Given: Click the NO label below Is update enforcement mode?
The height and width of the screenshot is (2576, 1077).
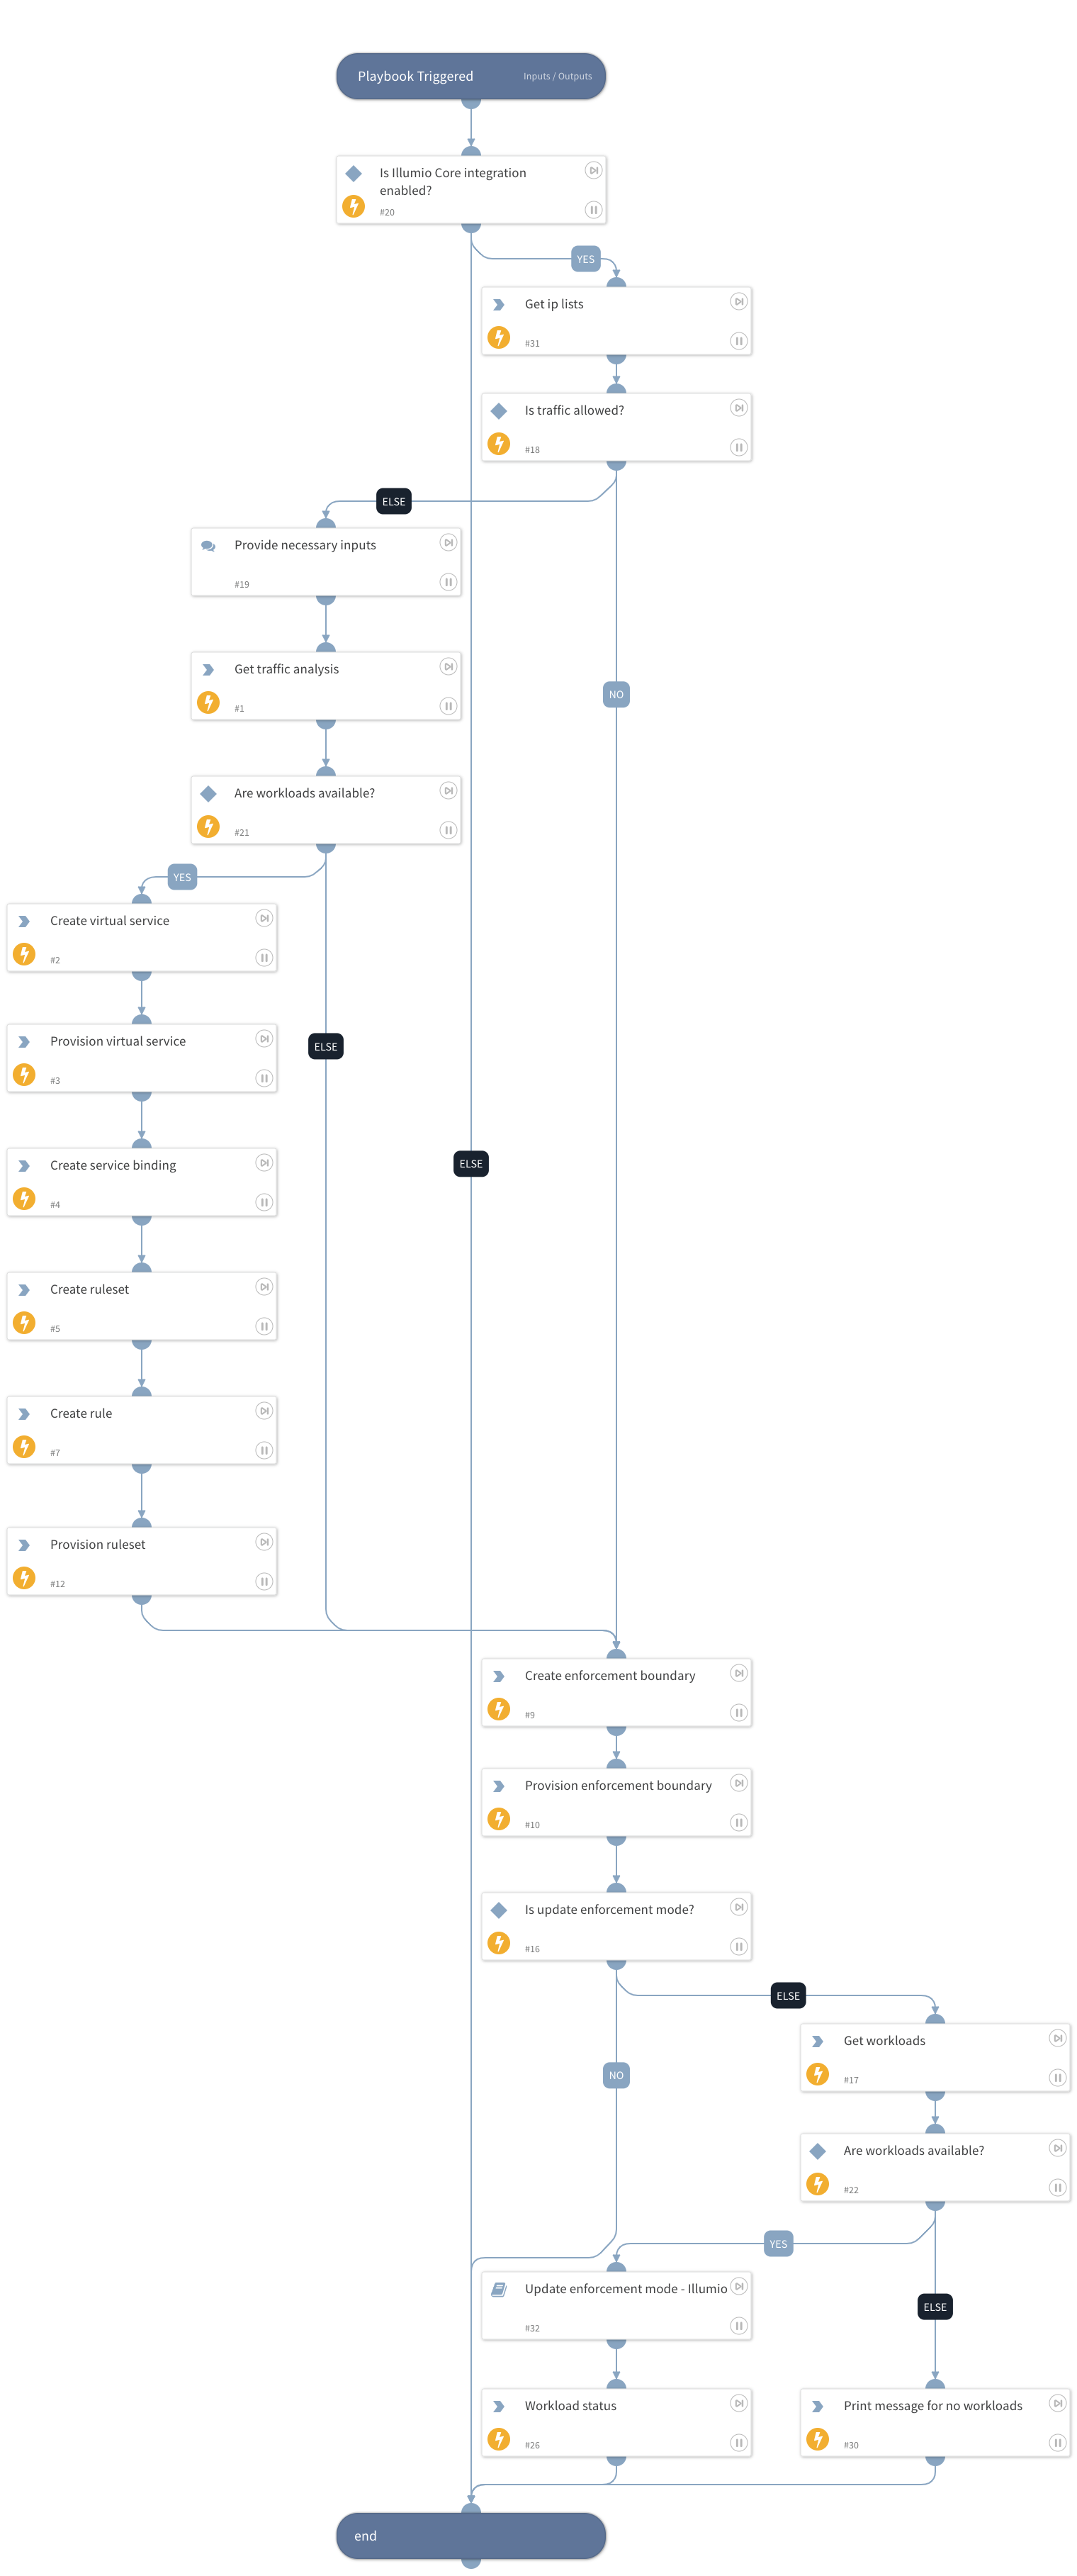Looking at the screenshot, I should pos(616,2075).
